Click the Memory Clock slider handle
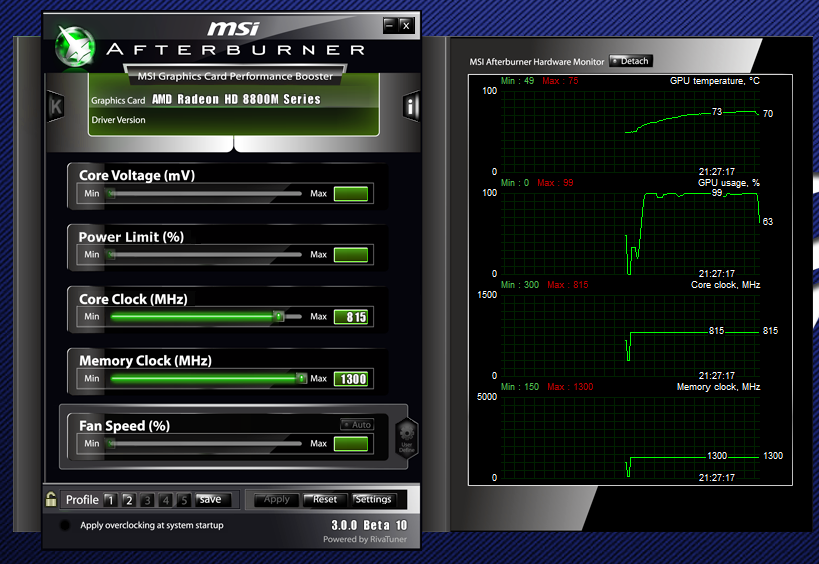Viewport: 819px width, 564px height. [301, 378]
